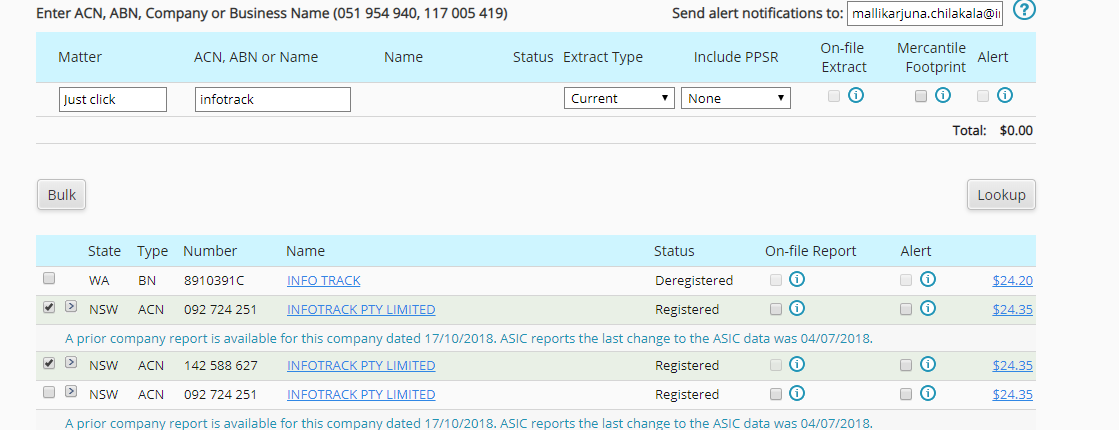Enable Alert for 142 588 627 row
Image resolution: width=1119 pixels, height=430 pixels.
906,365
